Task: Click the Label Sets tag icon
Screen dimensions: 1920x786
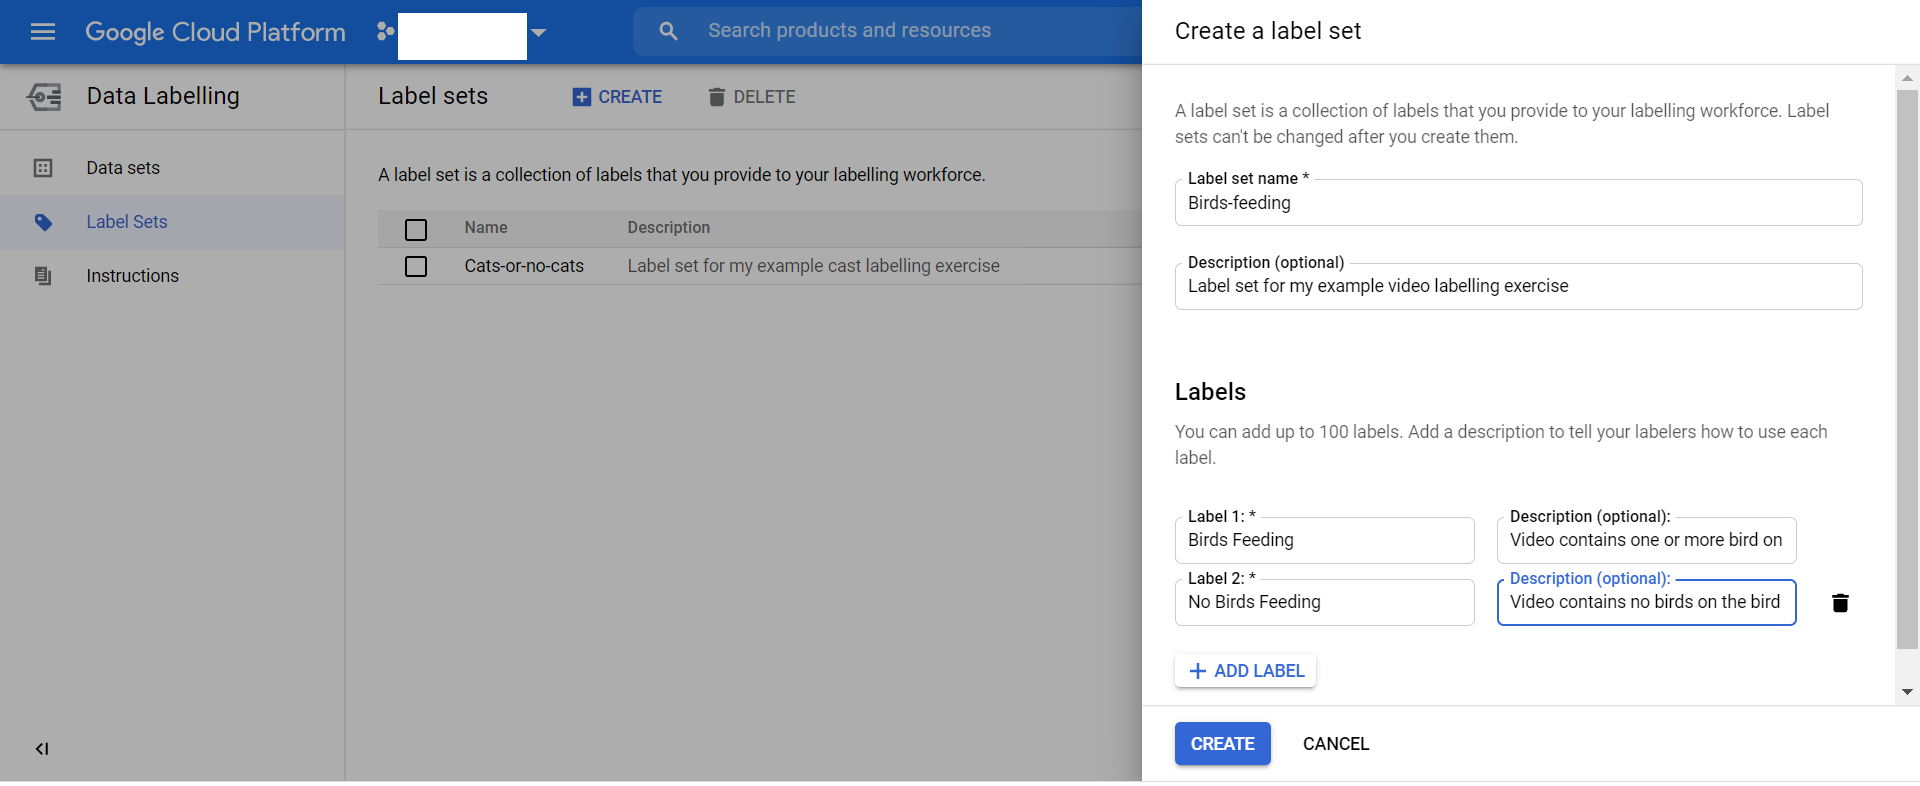Action: (x=43, y=222)
